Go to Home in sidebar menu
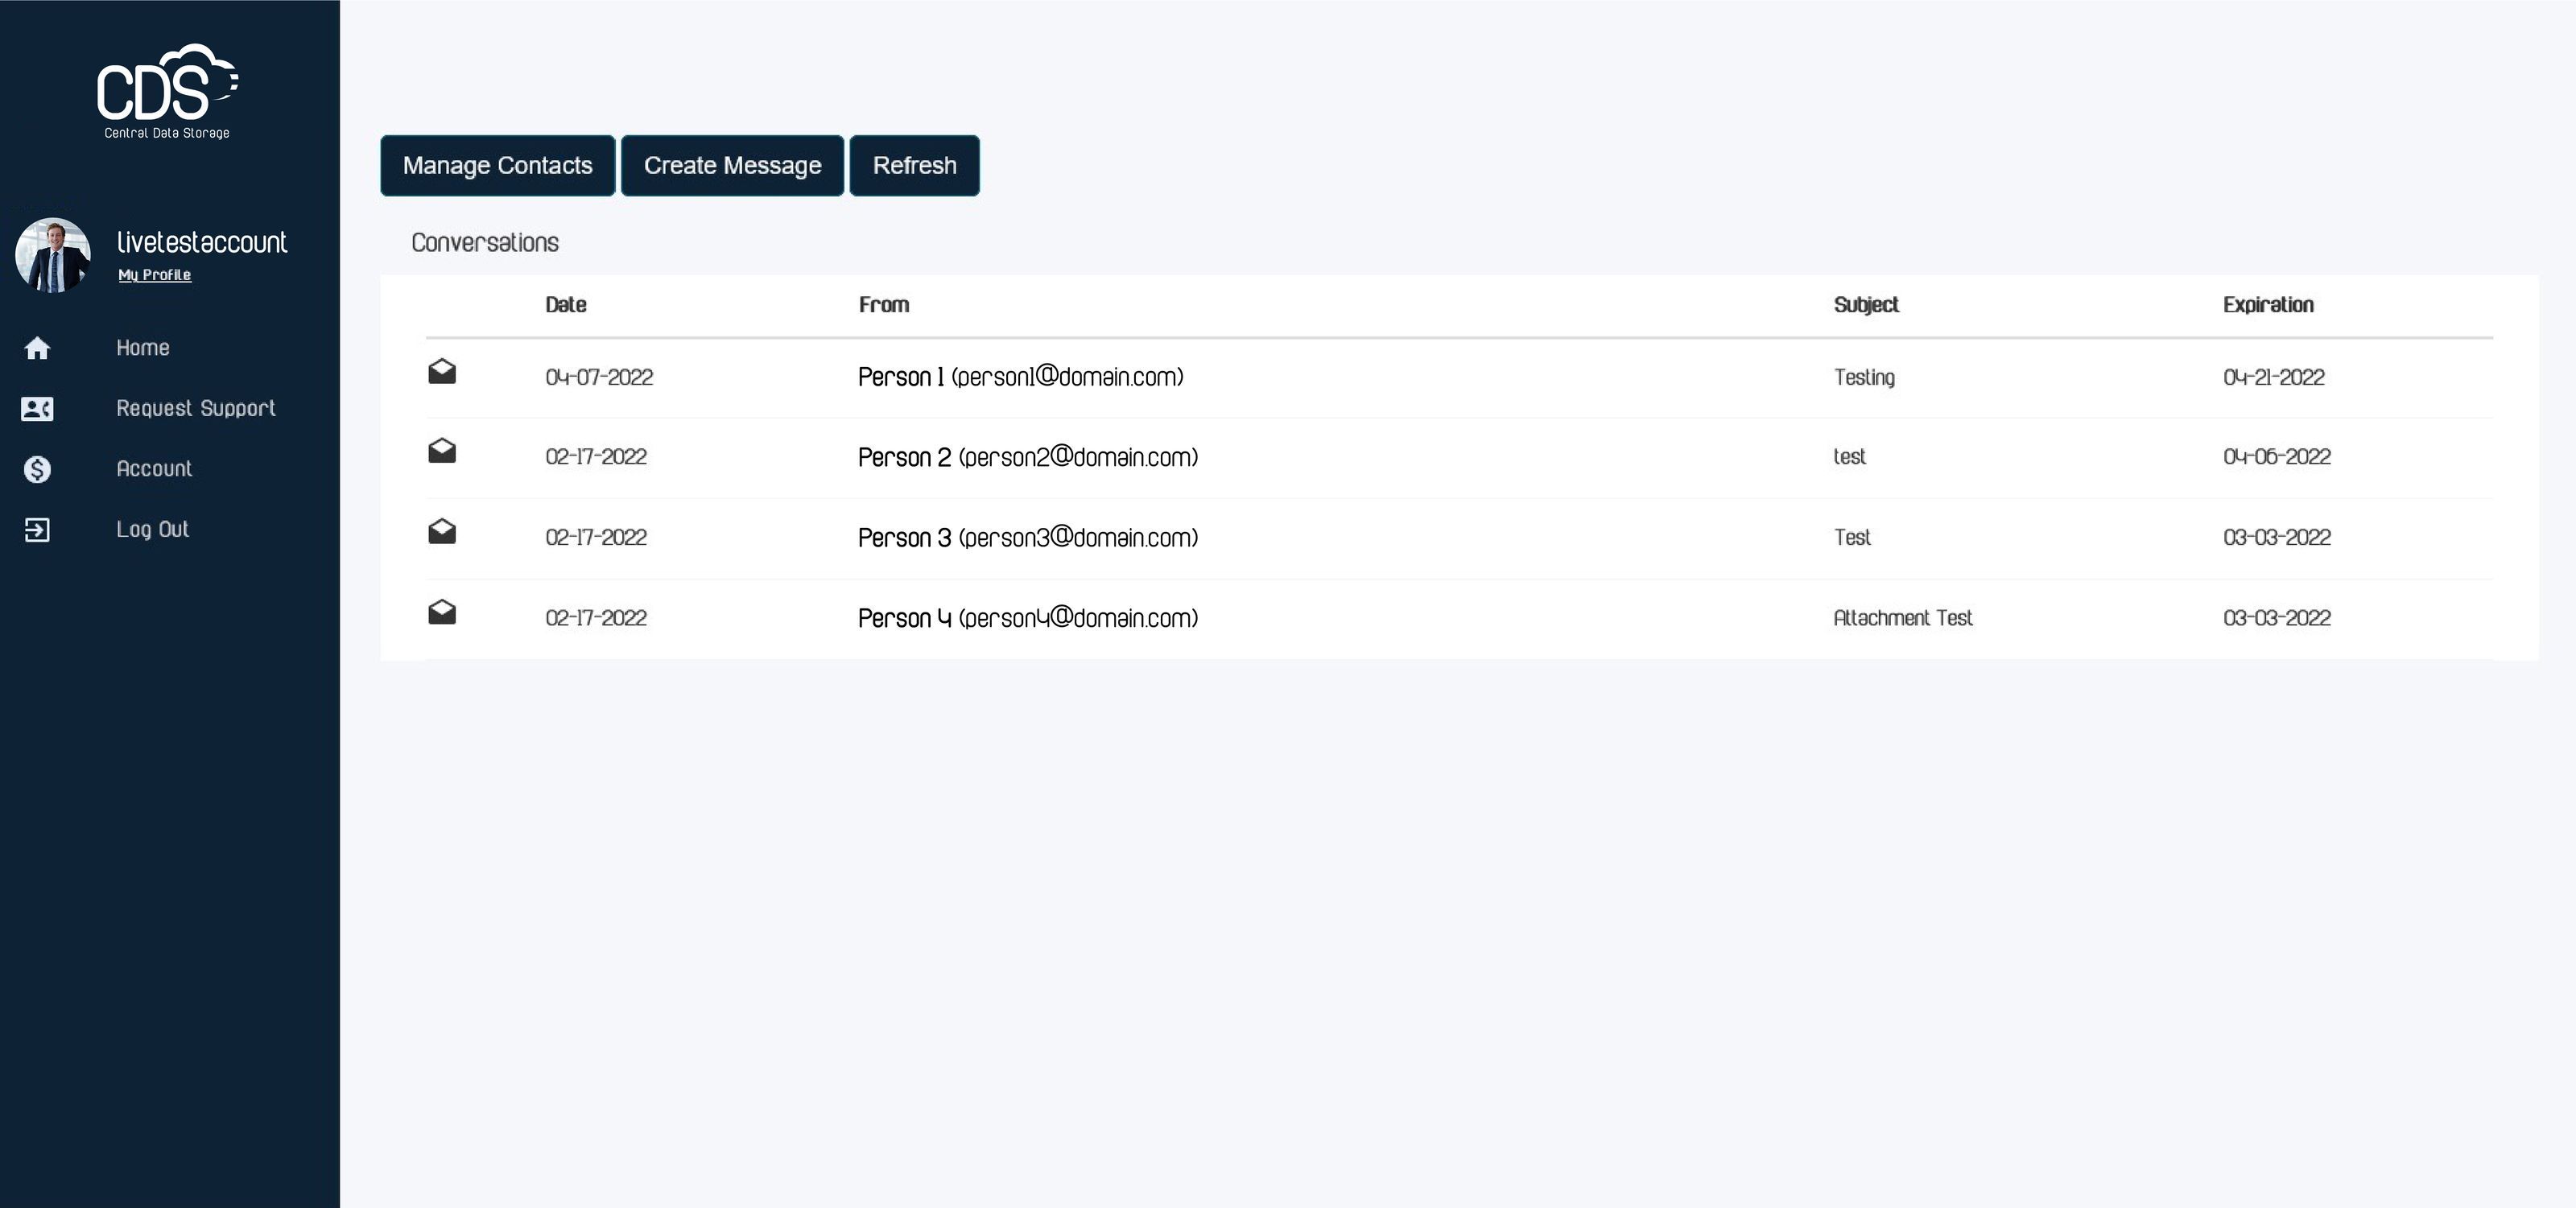Image resolution: width=2576 pixels, height=1208 pixels. pyautogui.click(x=143, y=348)
